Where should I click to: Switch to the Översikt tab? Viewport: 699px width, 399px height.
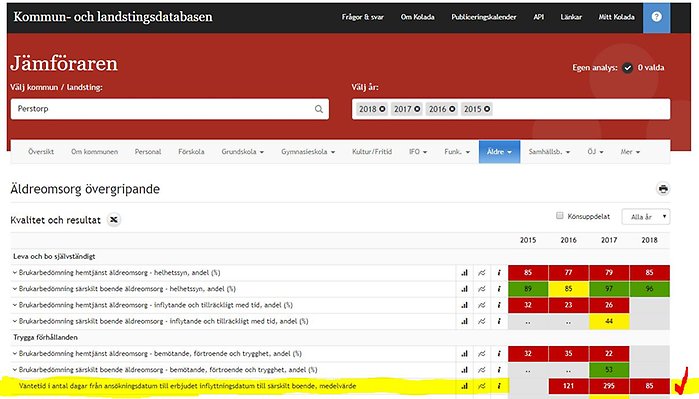coord(41,152)
